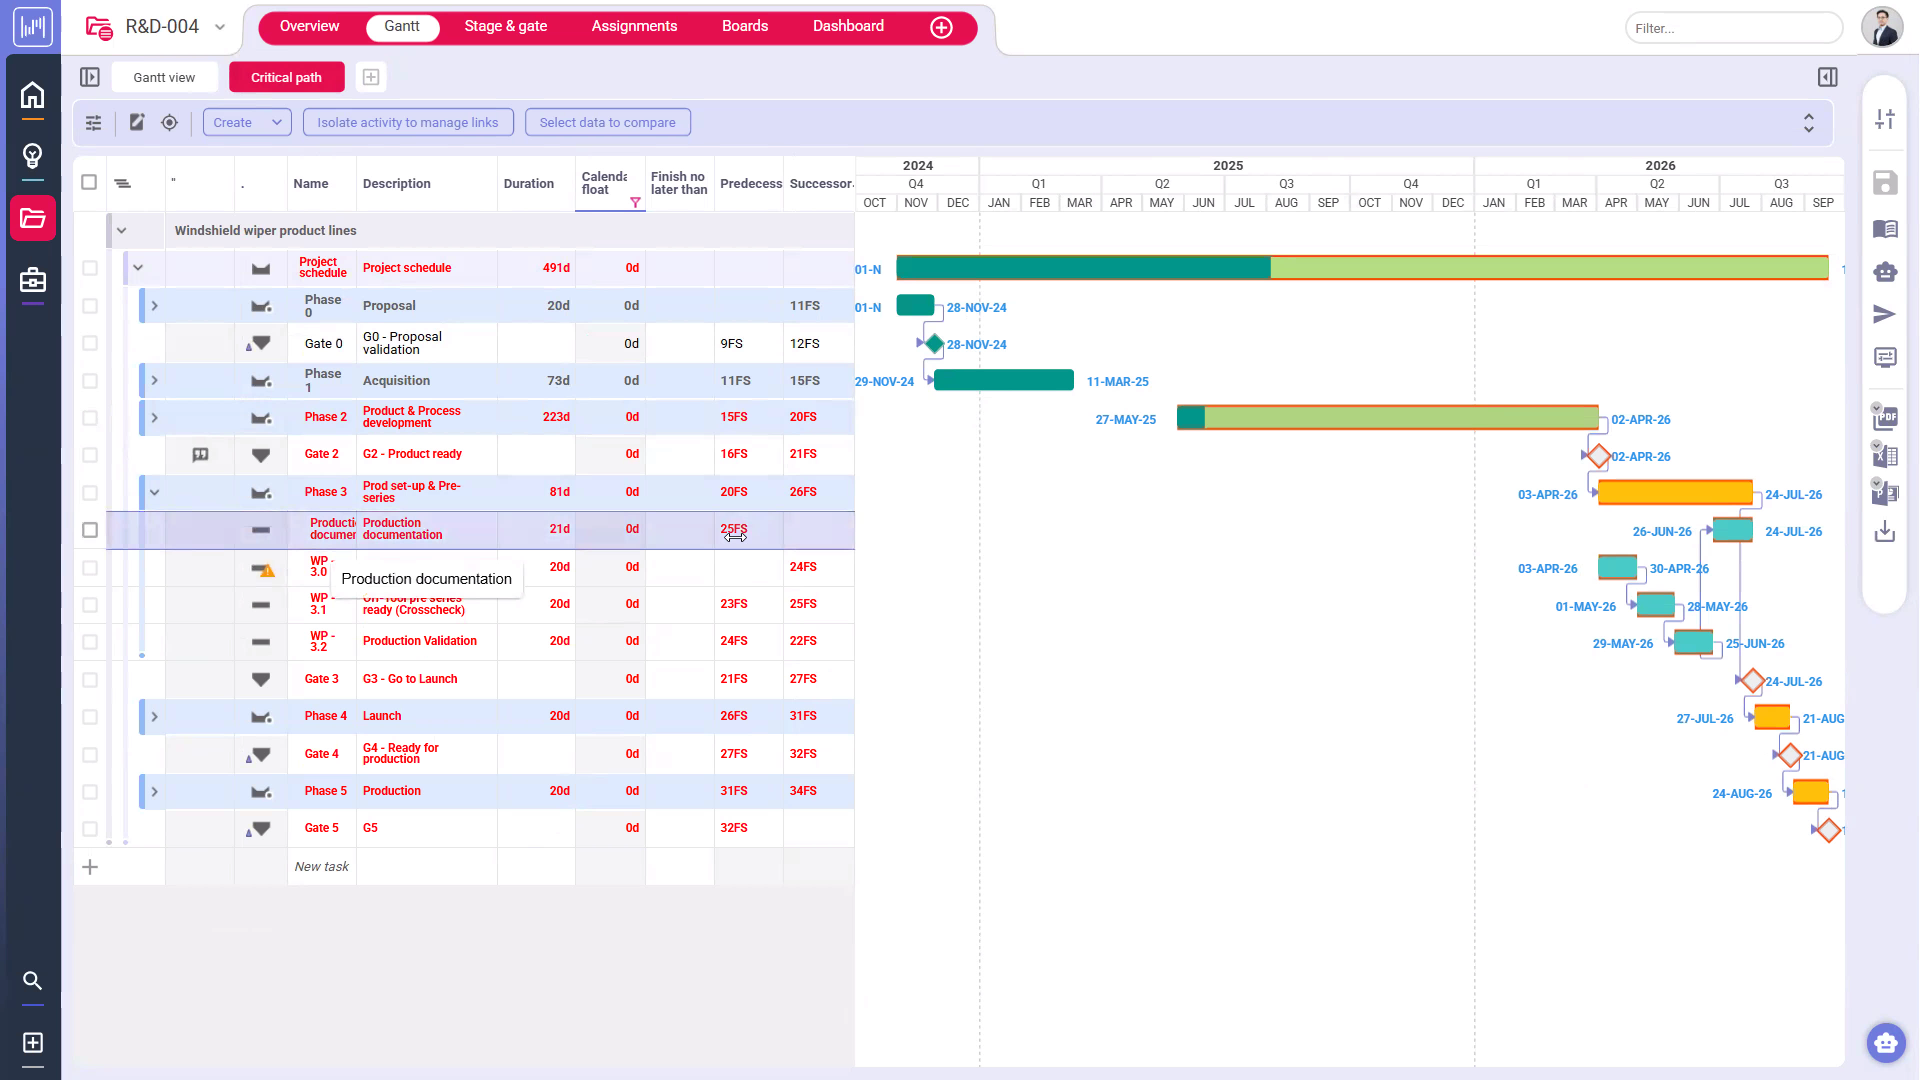Check the Phase 4 Launch row checkbox

(x=90, y=717)
